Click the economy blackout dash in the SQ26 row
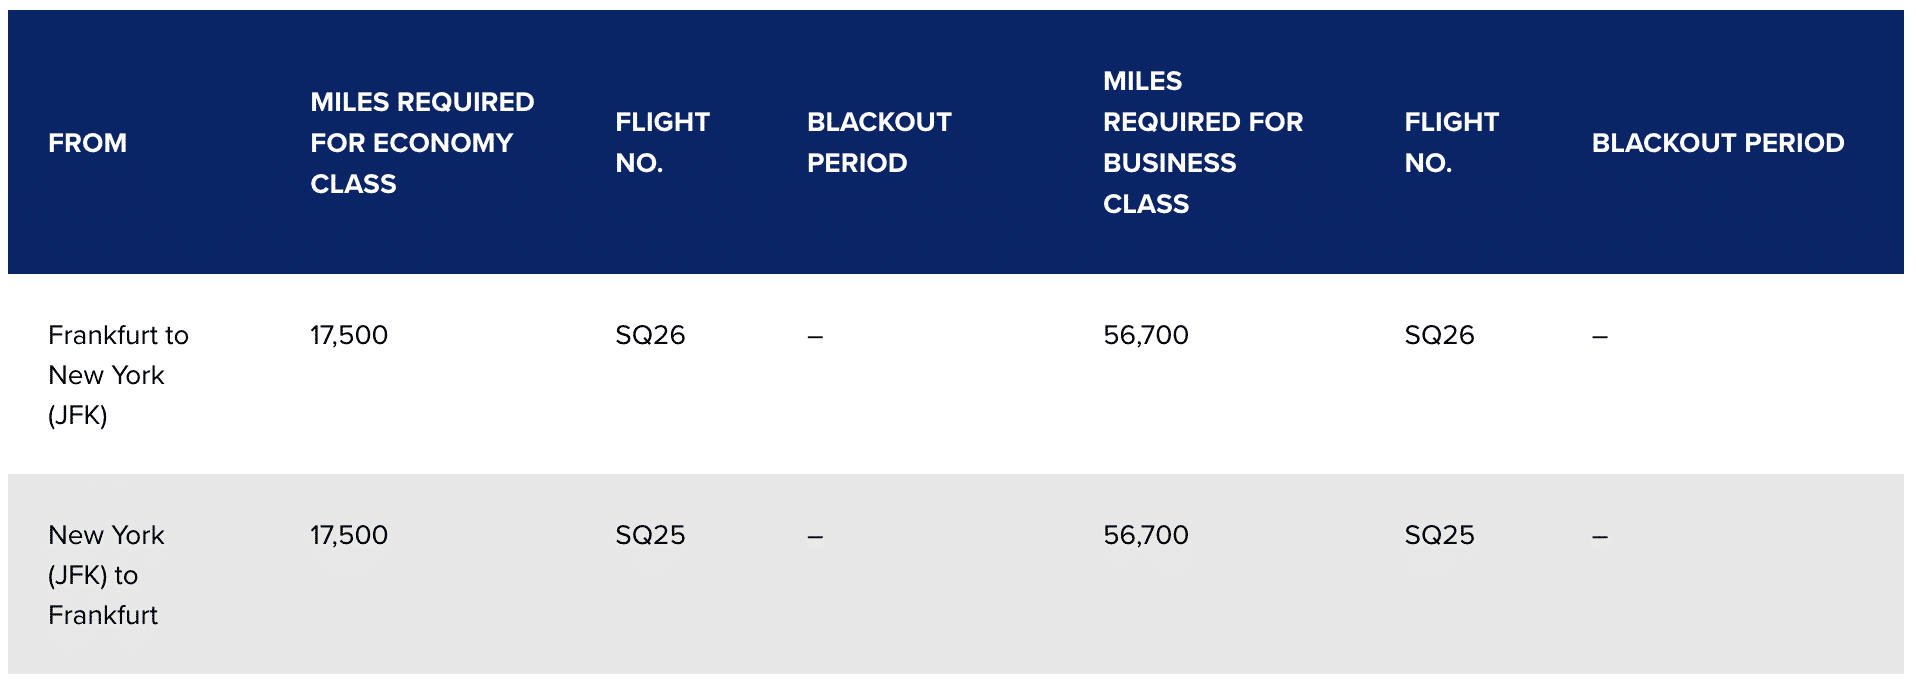Viewport: 1916px width, 684px height. coord(815,337)
